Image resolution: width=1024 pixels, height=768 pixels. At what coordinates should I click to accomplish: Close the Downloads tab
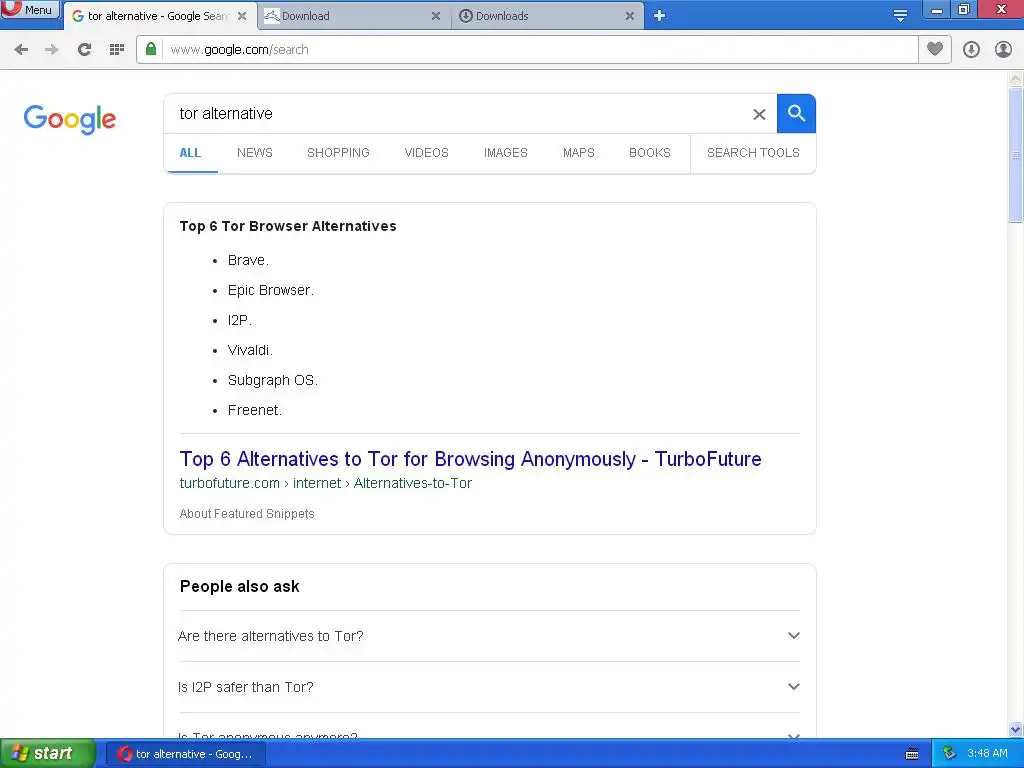coord(630,16)
